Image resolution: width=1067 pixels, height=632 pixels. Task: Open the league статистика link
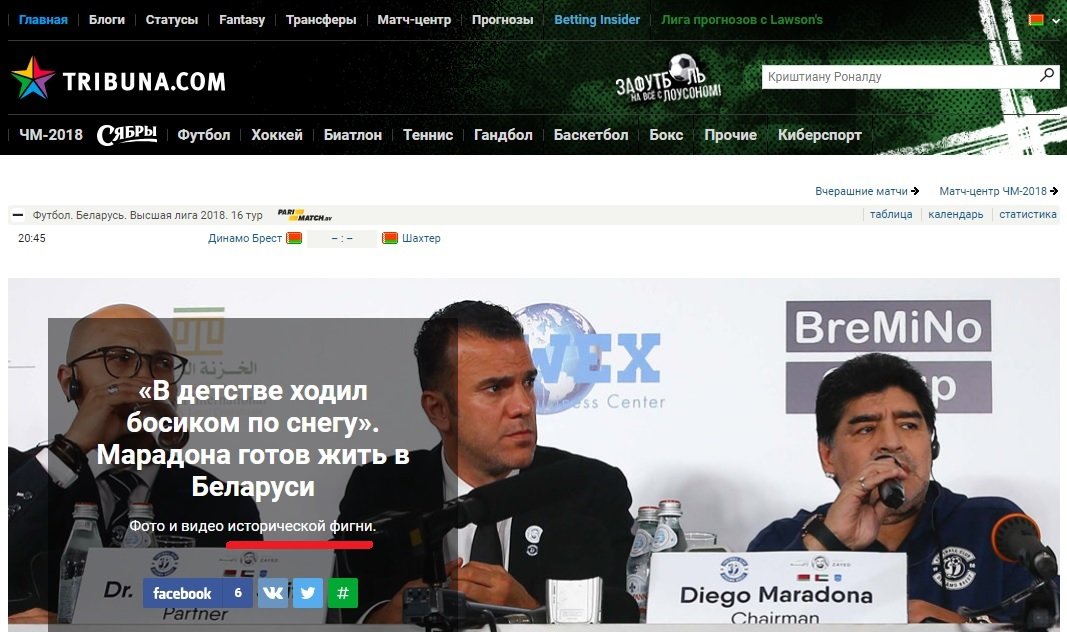point(1028,214)
